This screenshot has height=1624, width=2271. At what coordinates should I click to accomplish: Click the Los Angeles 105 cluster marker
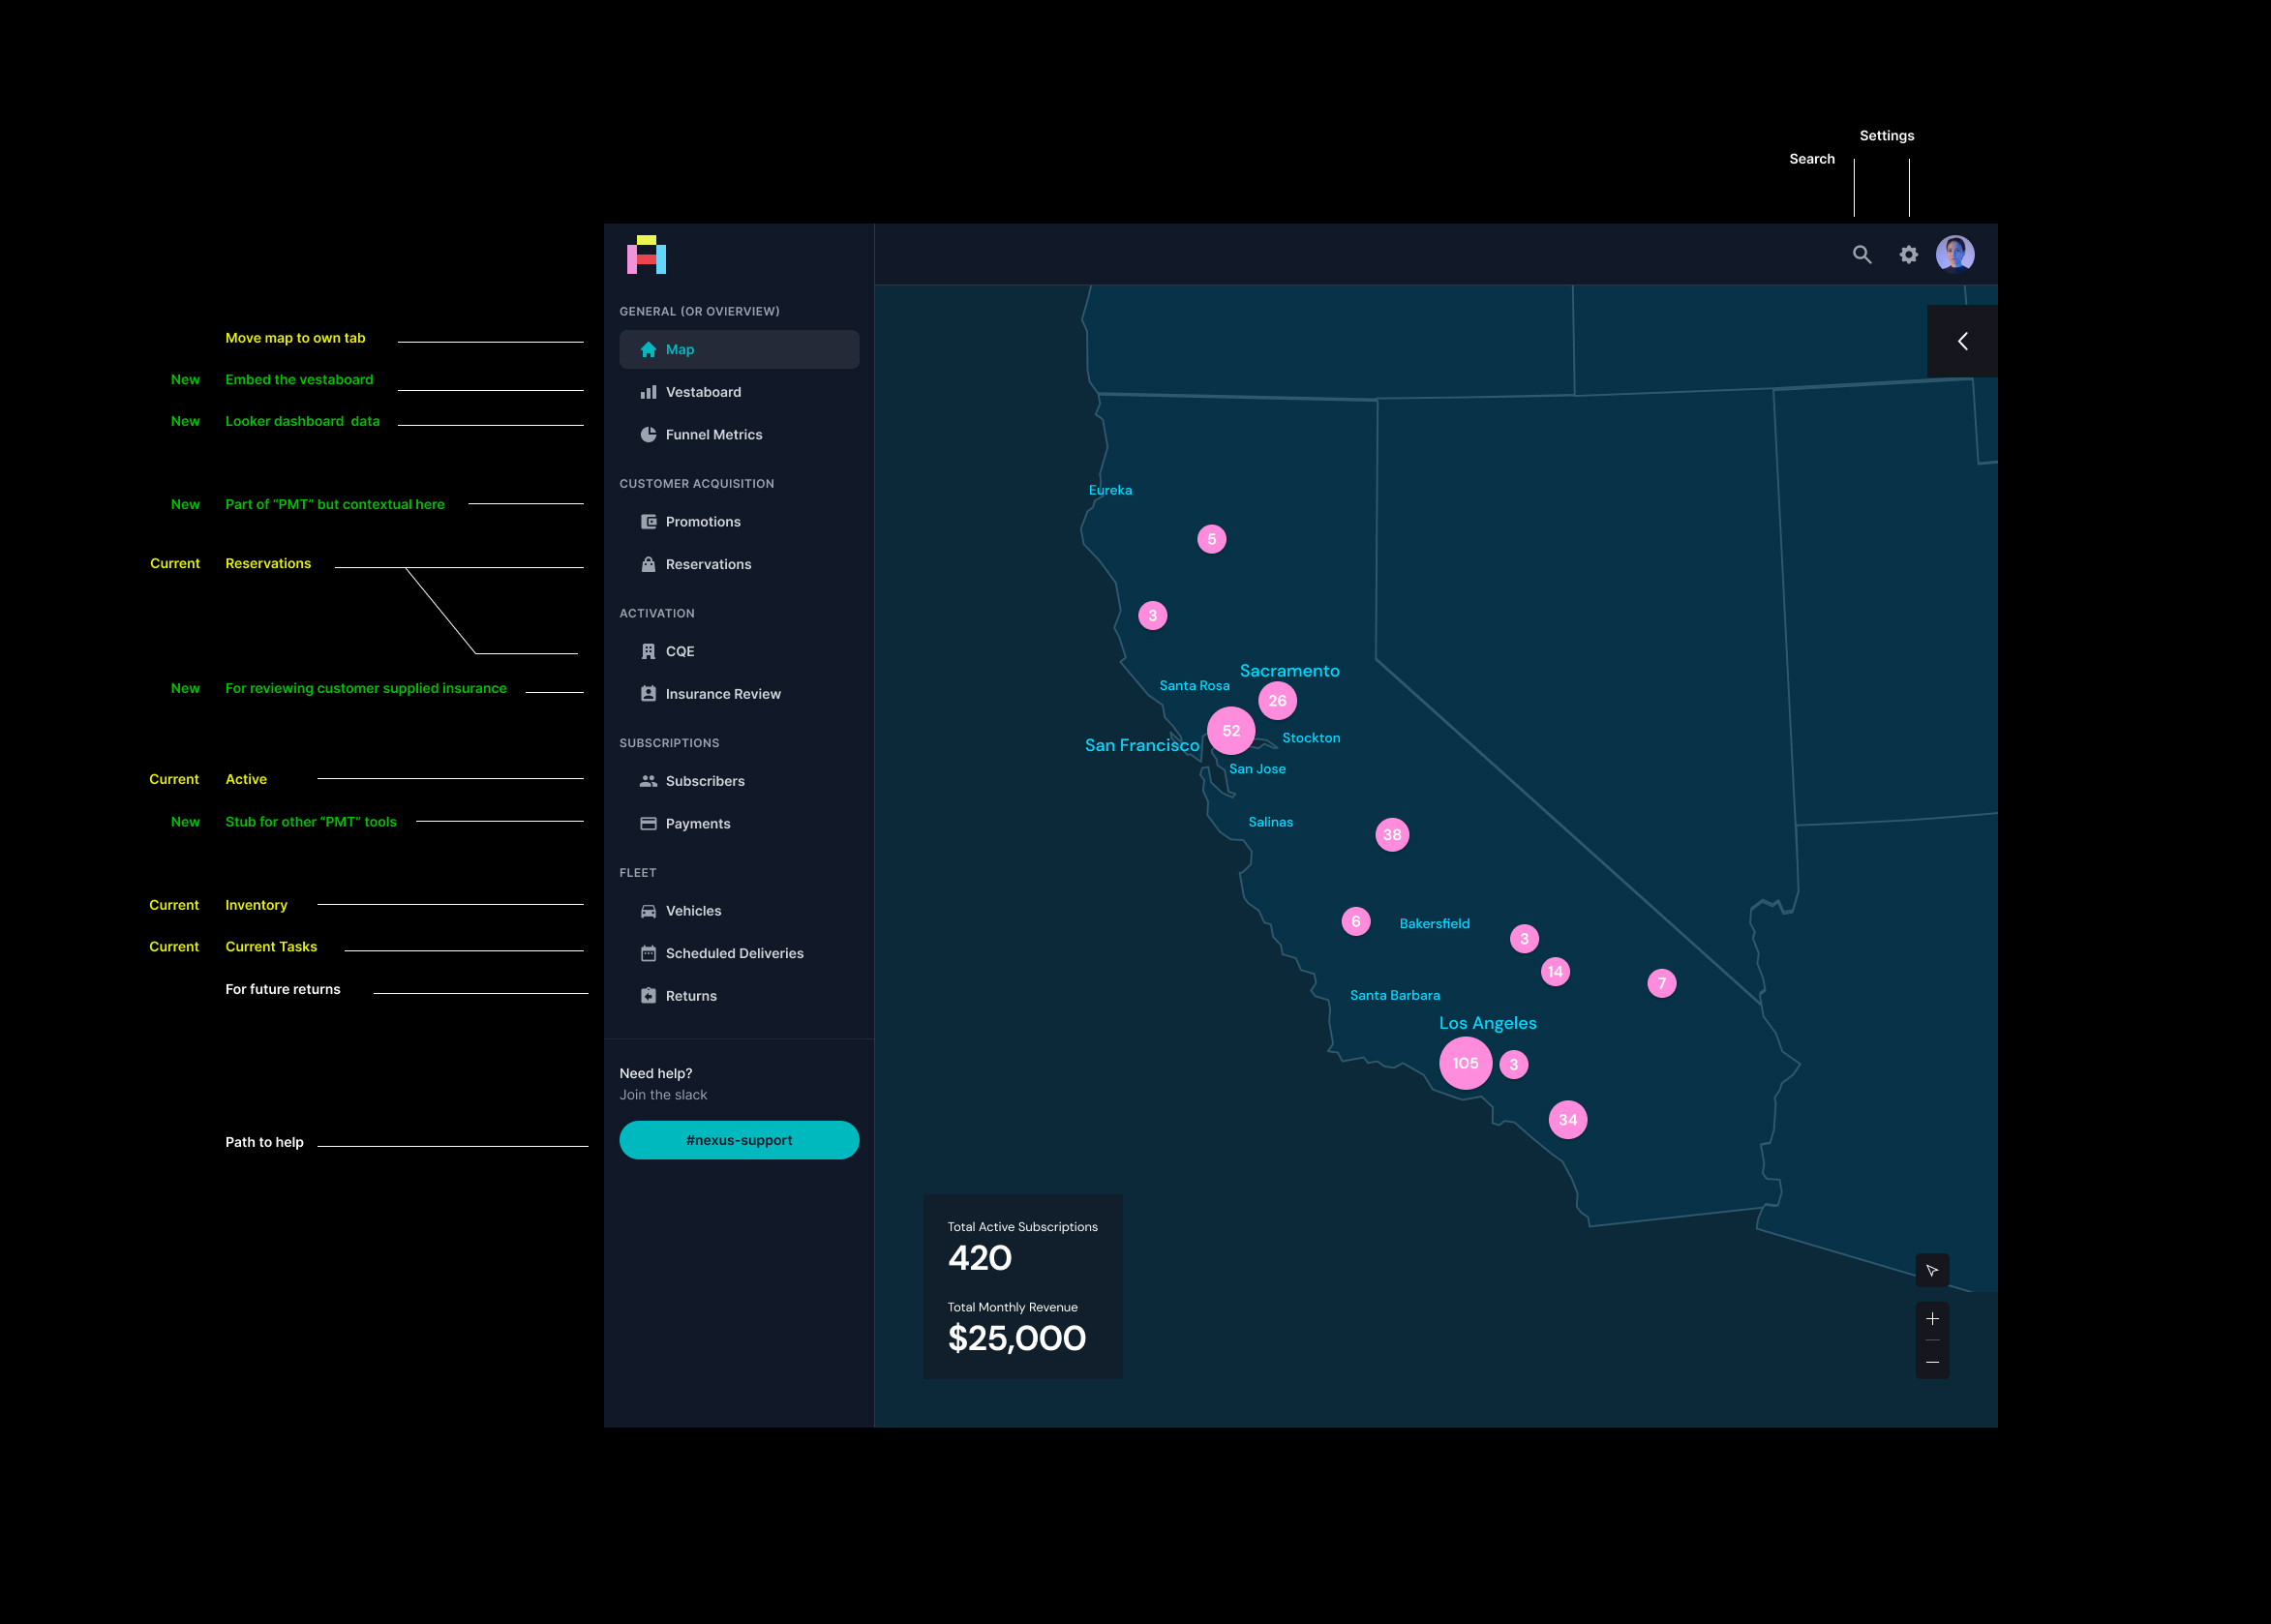tap(1465, 1063)
